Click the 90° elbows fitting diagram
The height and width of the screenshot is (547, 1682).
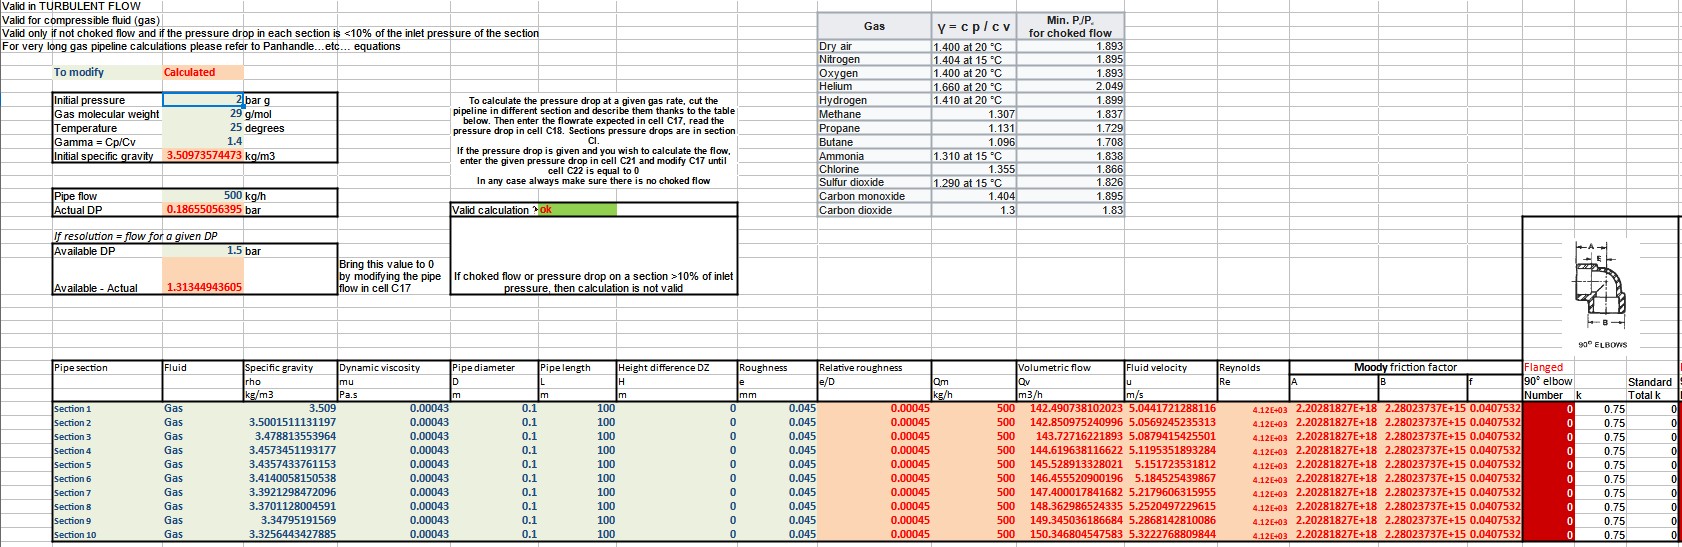[1601, 289]
